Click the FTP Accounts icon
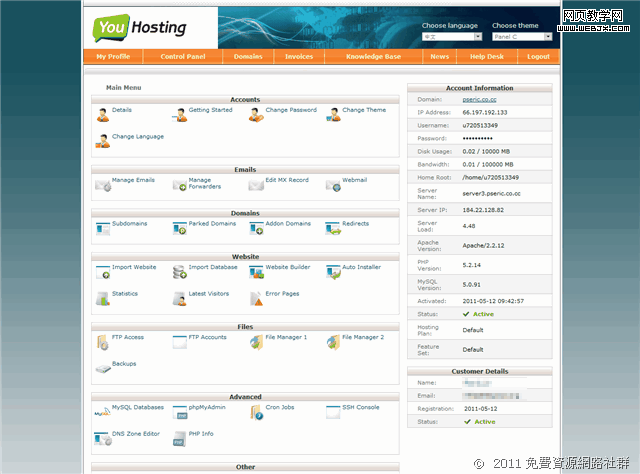Viewport: 640px width, 474px height. [x=180, y=342]
